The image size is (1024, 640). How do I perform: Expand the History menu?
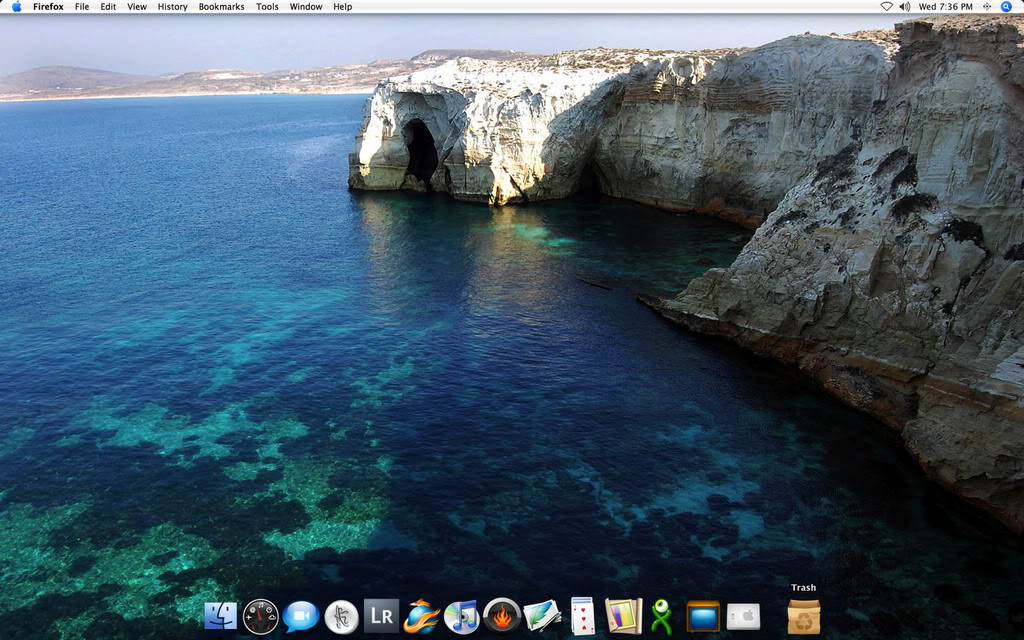172,7
